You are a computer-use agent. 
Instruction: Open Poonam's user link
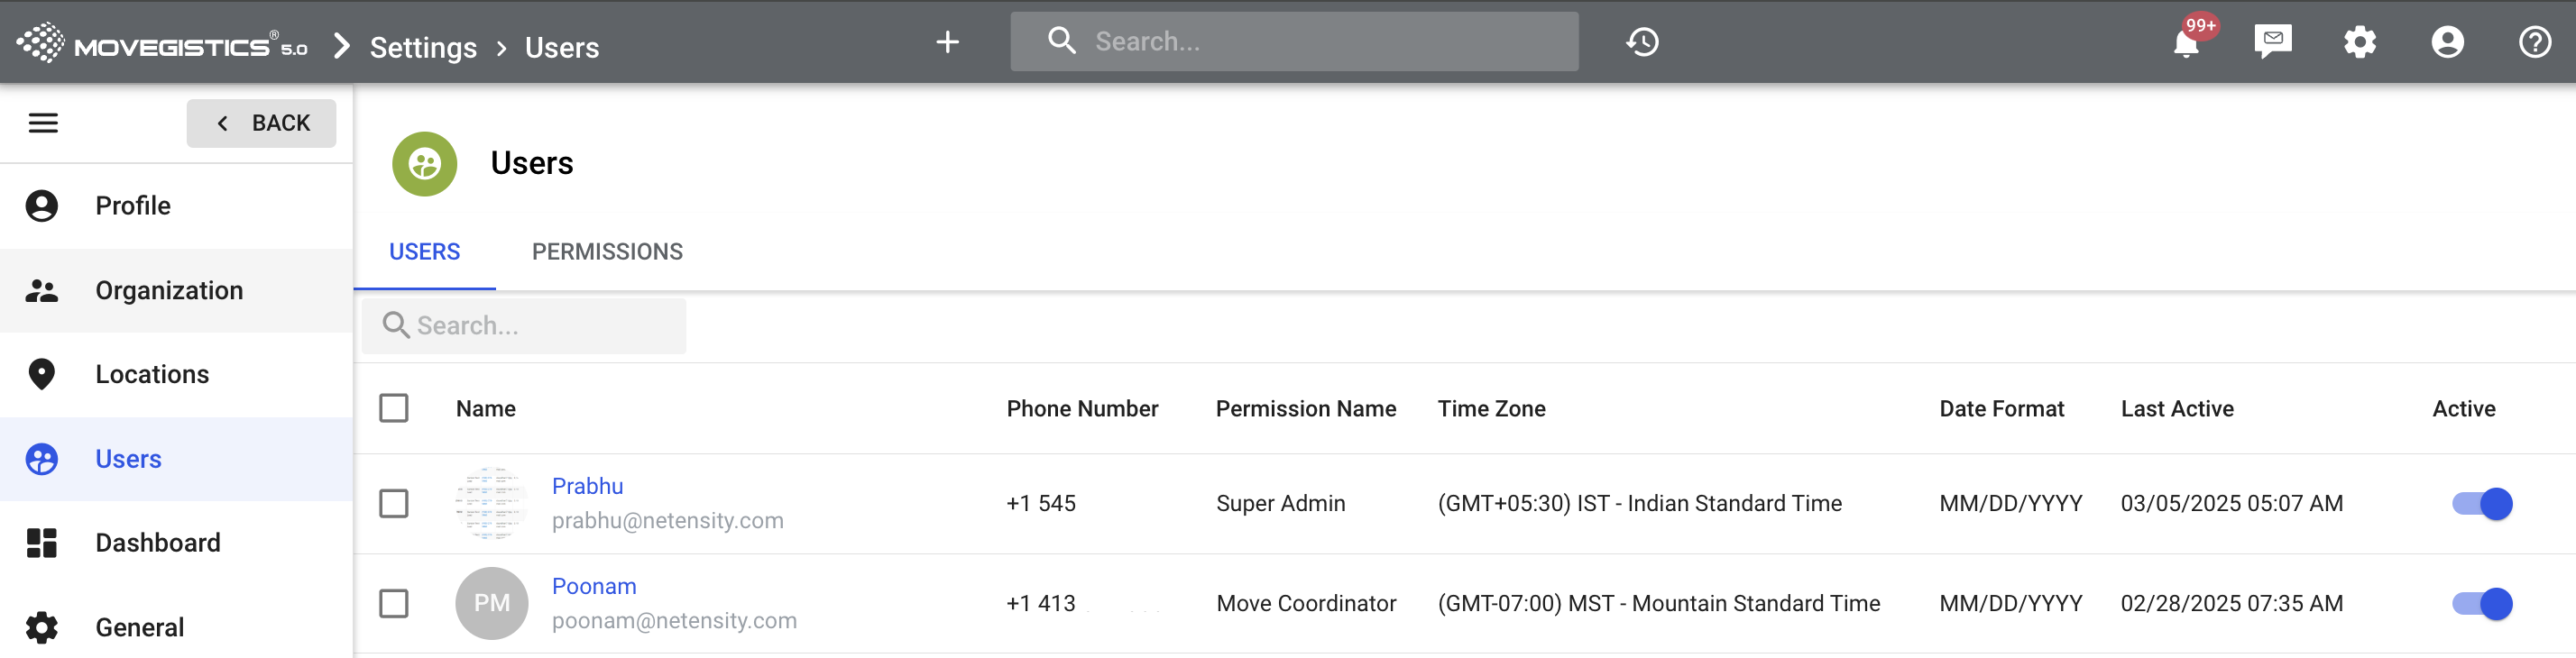click(594, 586)
